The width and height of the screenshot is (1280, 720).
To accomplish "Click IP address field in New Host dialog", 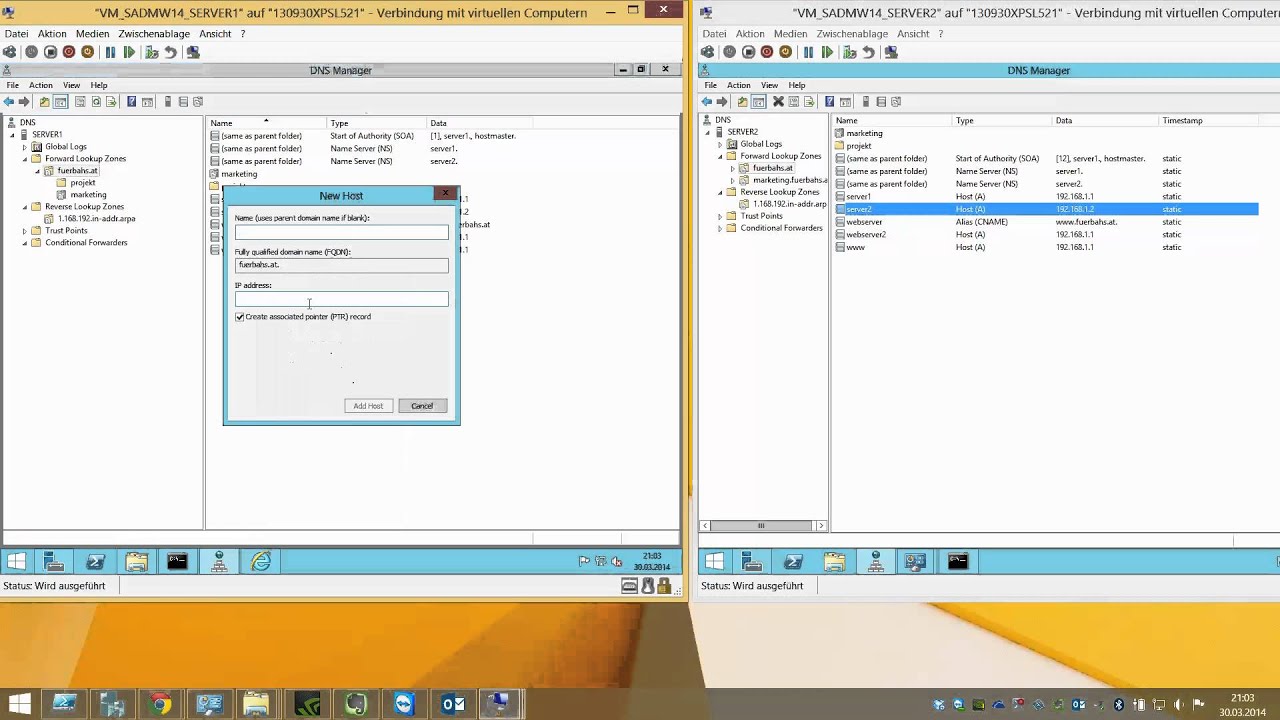I will click(342, 299).
